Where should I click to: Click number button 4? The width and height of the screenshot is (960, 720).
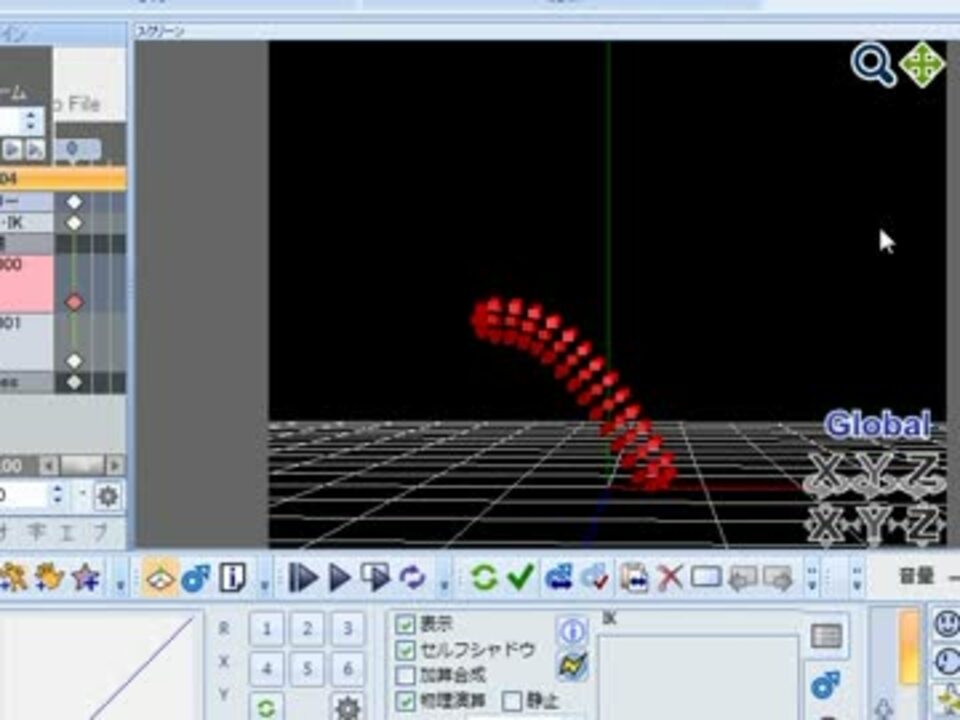pyautogui.click(x=266, y=668)
